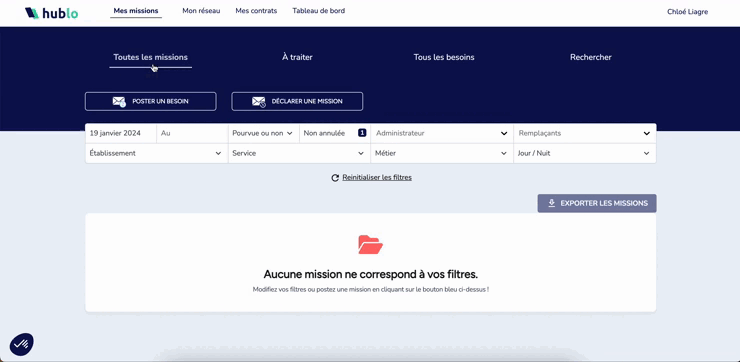The height and width of the screenshot is (362, 740).
Task: Open the Service dropdown
Action: coord(299,153)
